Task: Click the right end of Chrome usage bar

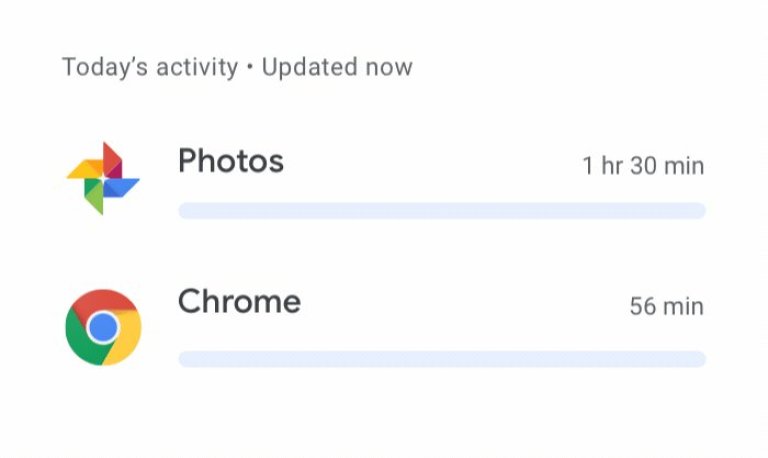Action: coord(698,359)
